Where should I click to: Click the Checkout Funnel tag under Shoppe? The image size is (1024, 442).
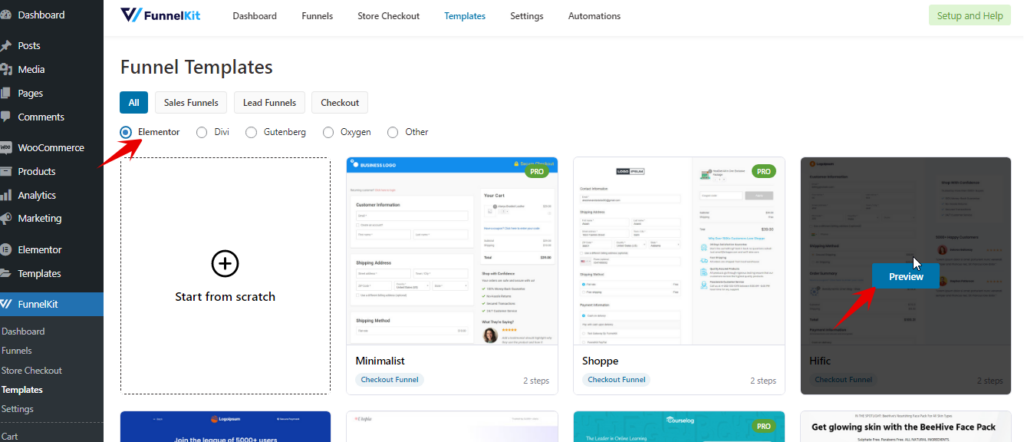point(617,379)
